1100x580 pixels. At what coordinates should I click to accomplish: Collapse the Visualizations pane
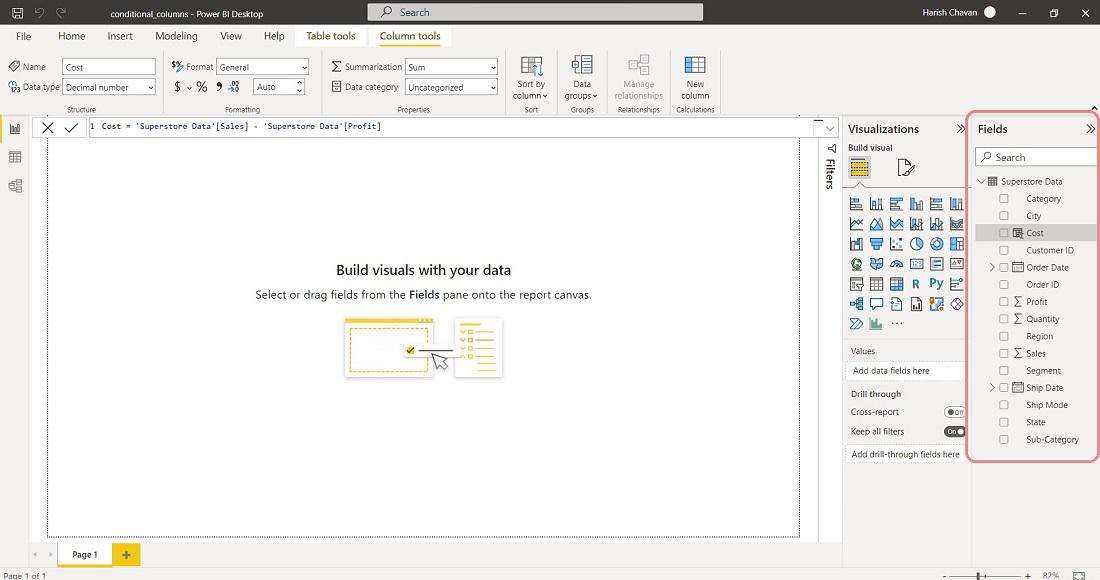(960, 129)
